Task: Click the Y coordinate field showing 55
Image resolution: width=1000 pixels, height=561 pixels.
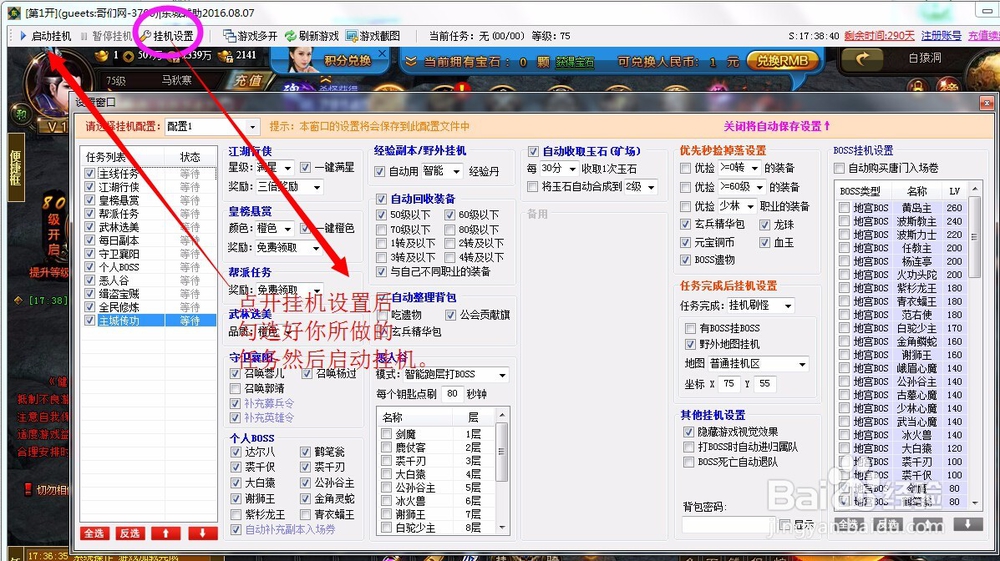Action: click(x=764, y=384)
